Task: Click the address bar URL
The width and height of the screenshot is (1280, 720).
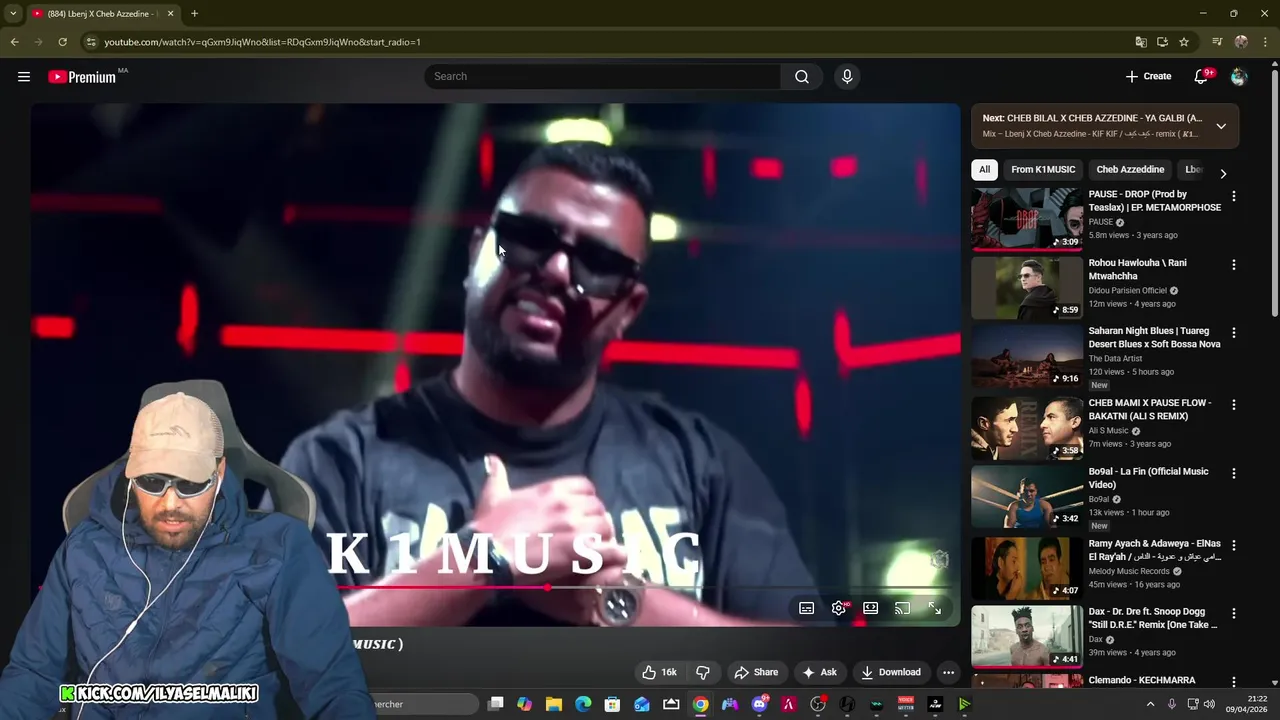Action: pyautogui.click(x=262, y=42)
